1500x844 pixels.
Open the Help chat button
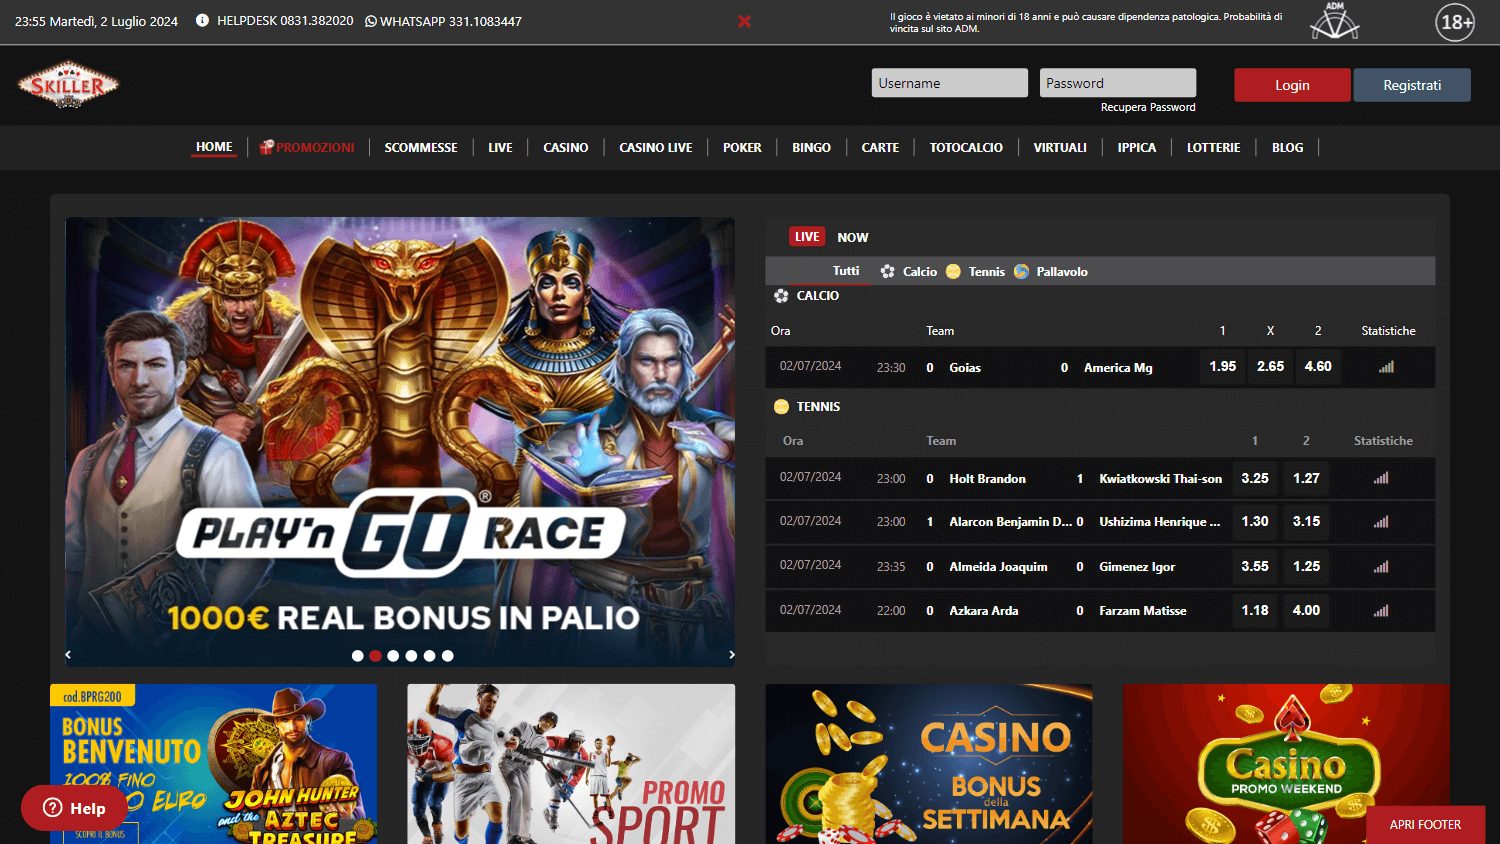coord(74,808)
